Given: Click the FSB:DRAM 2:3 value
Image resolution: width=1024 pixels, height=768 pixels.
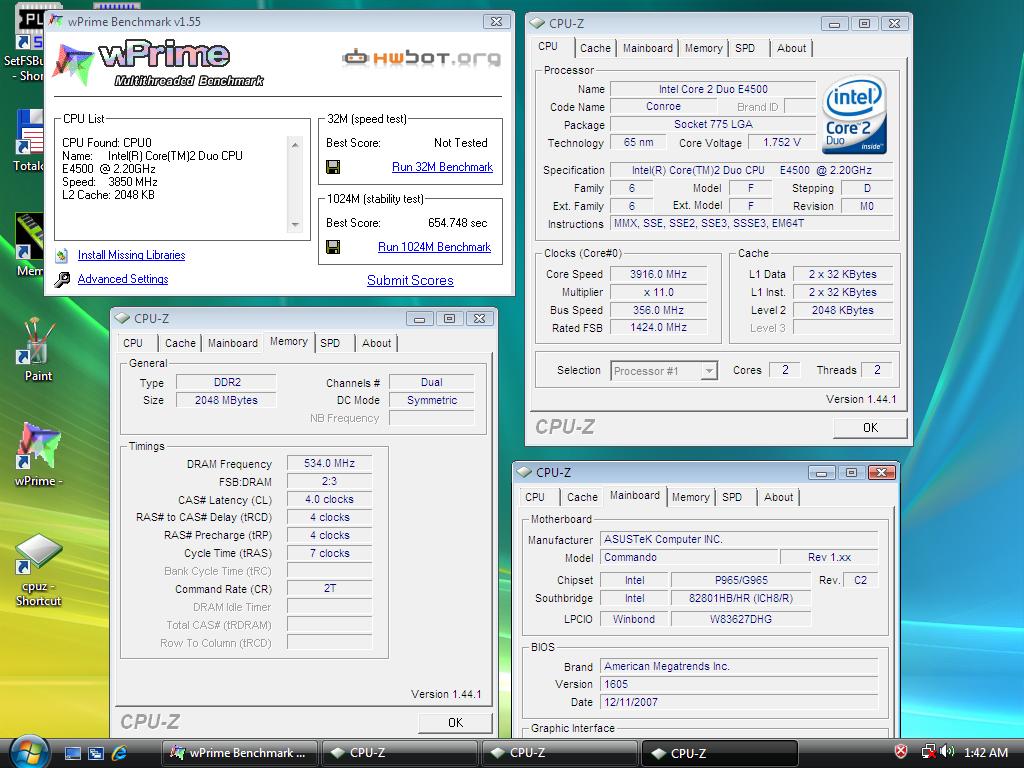Looking at the screenshot, I should click(329, 481).
